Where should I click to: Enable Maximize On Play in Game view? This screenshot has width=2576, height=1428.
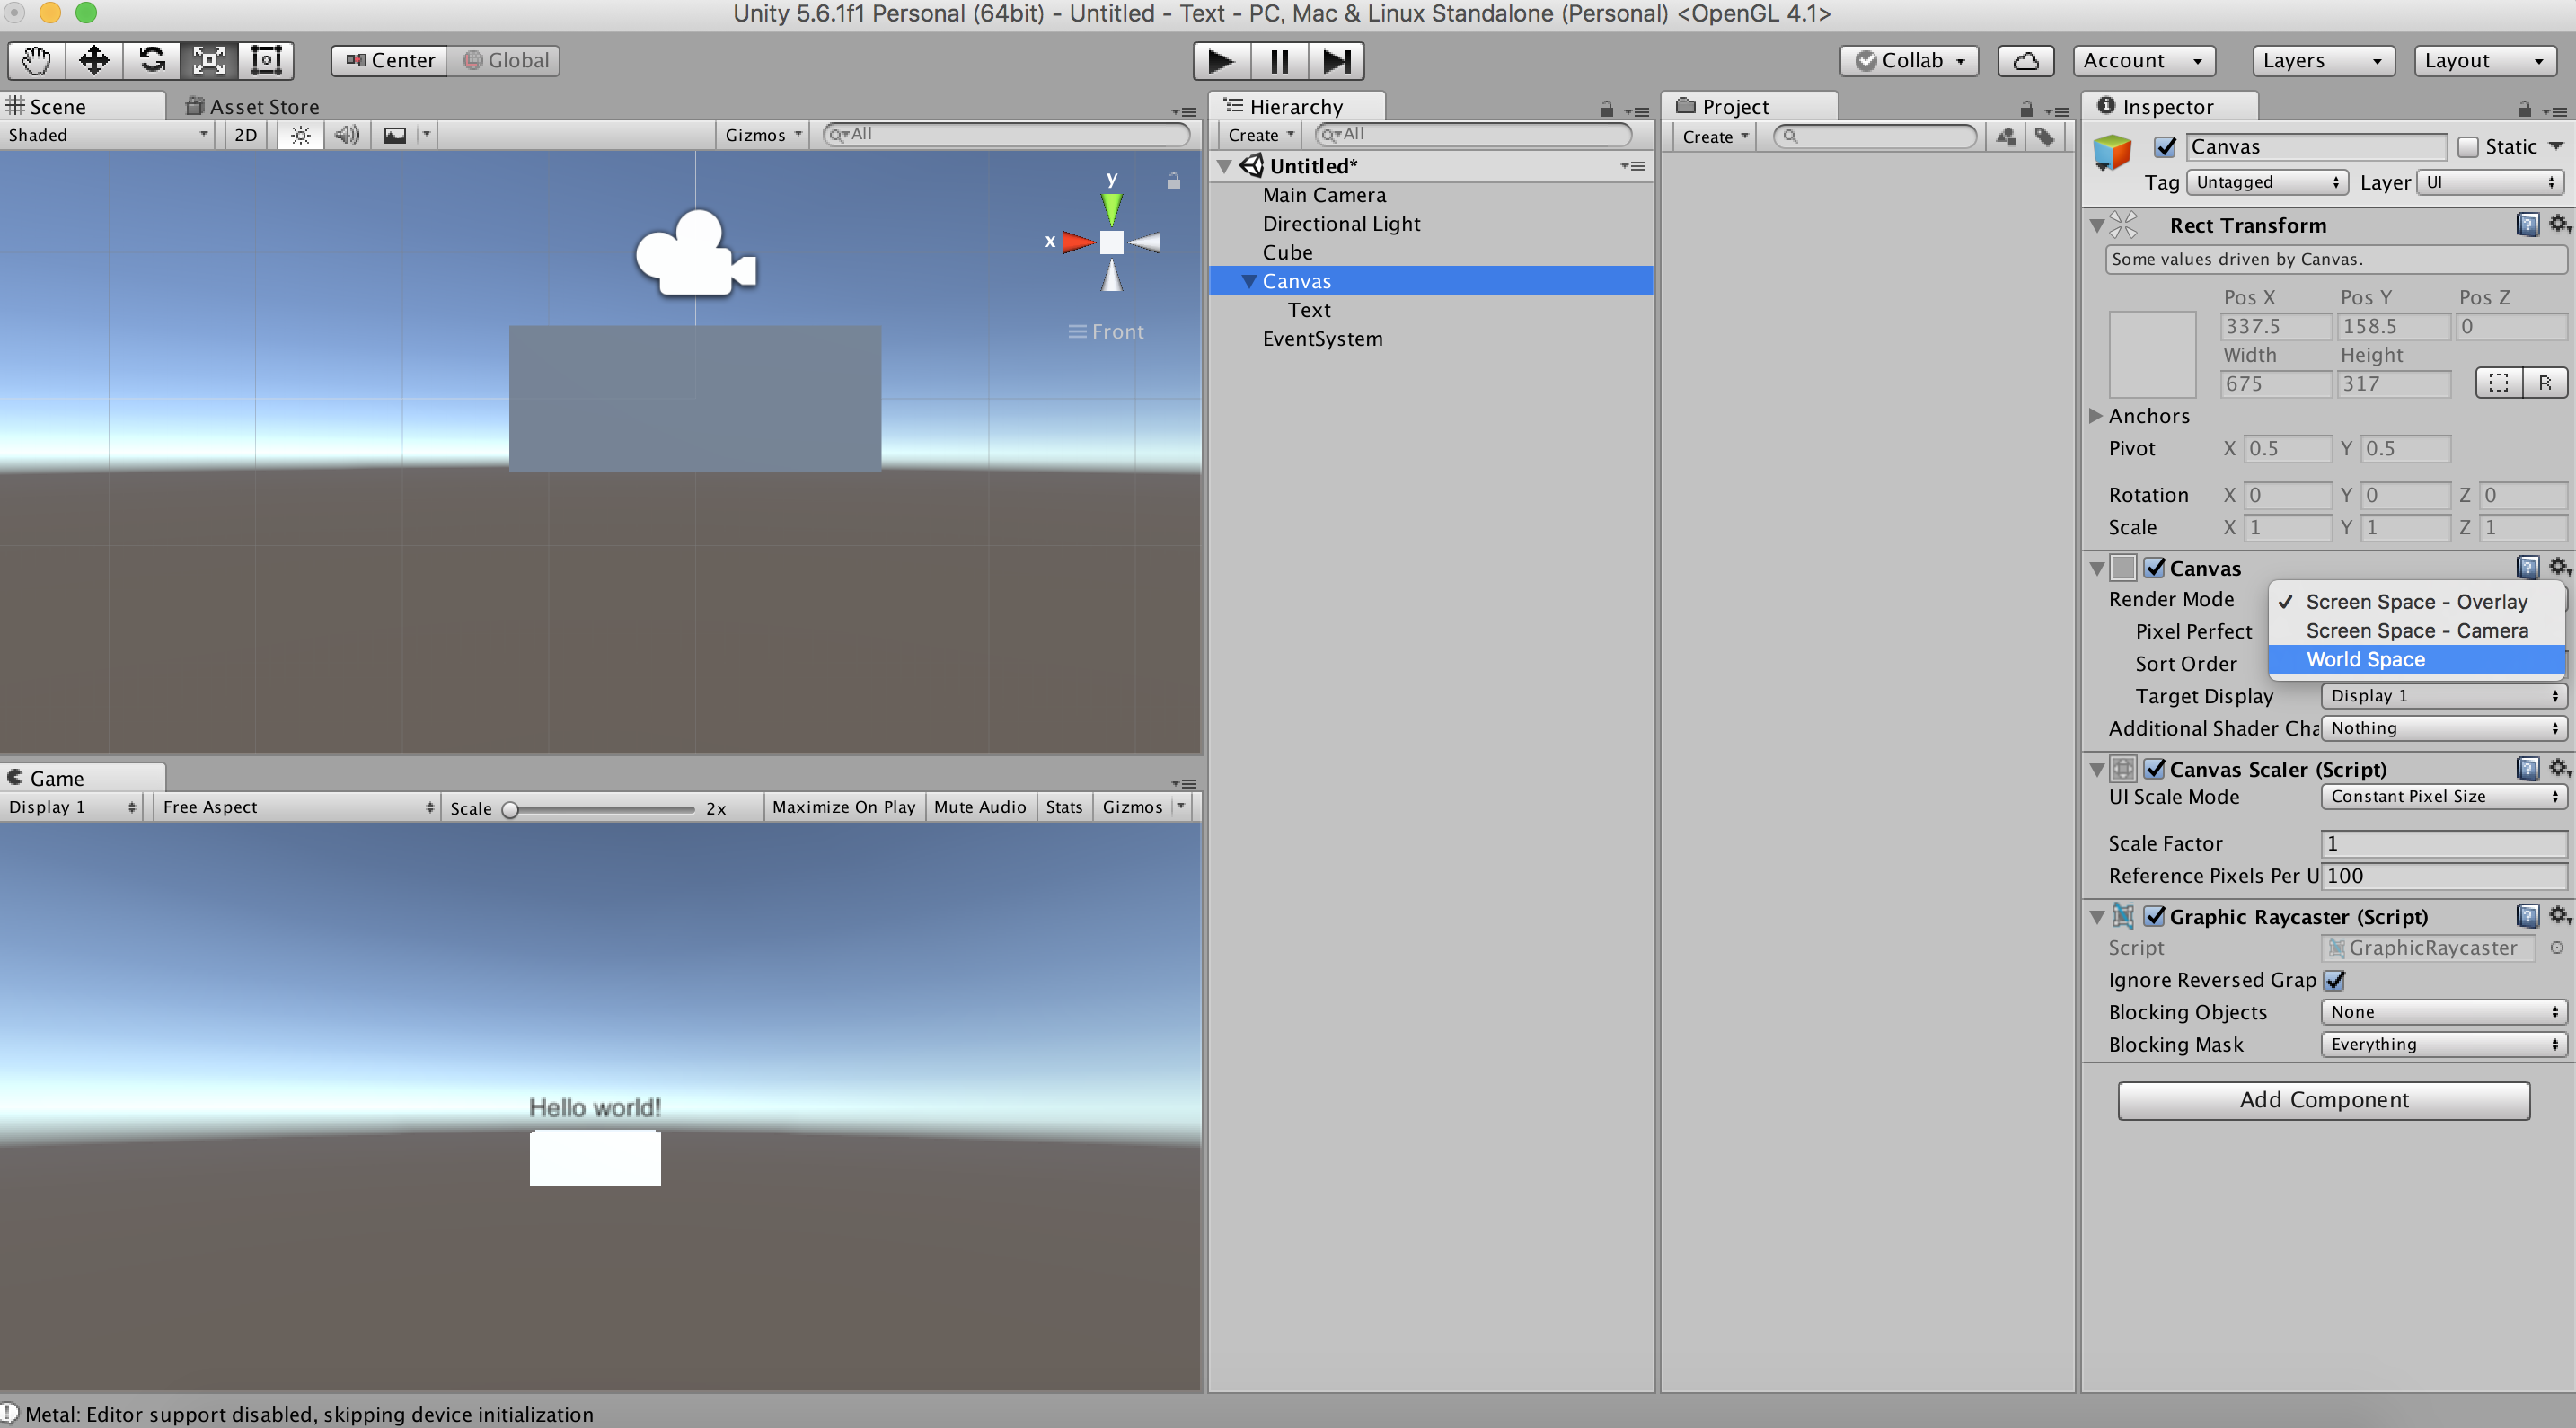(x=843, y=807)
